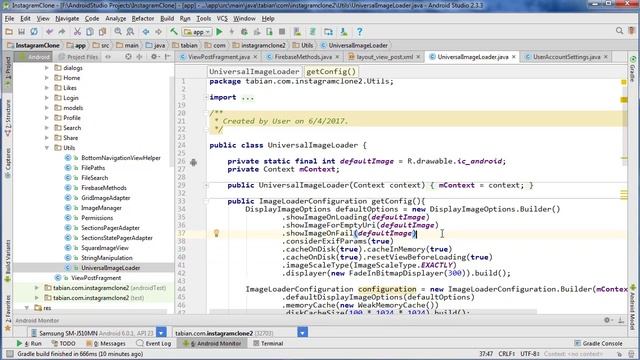Click the light bulb intention icon
The height and width of the screenshot is (360, 640).
coord(216,233)
